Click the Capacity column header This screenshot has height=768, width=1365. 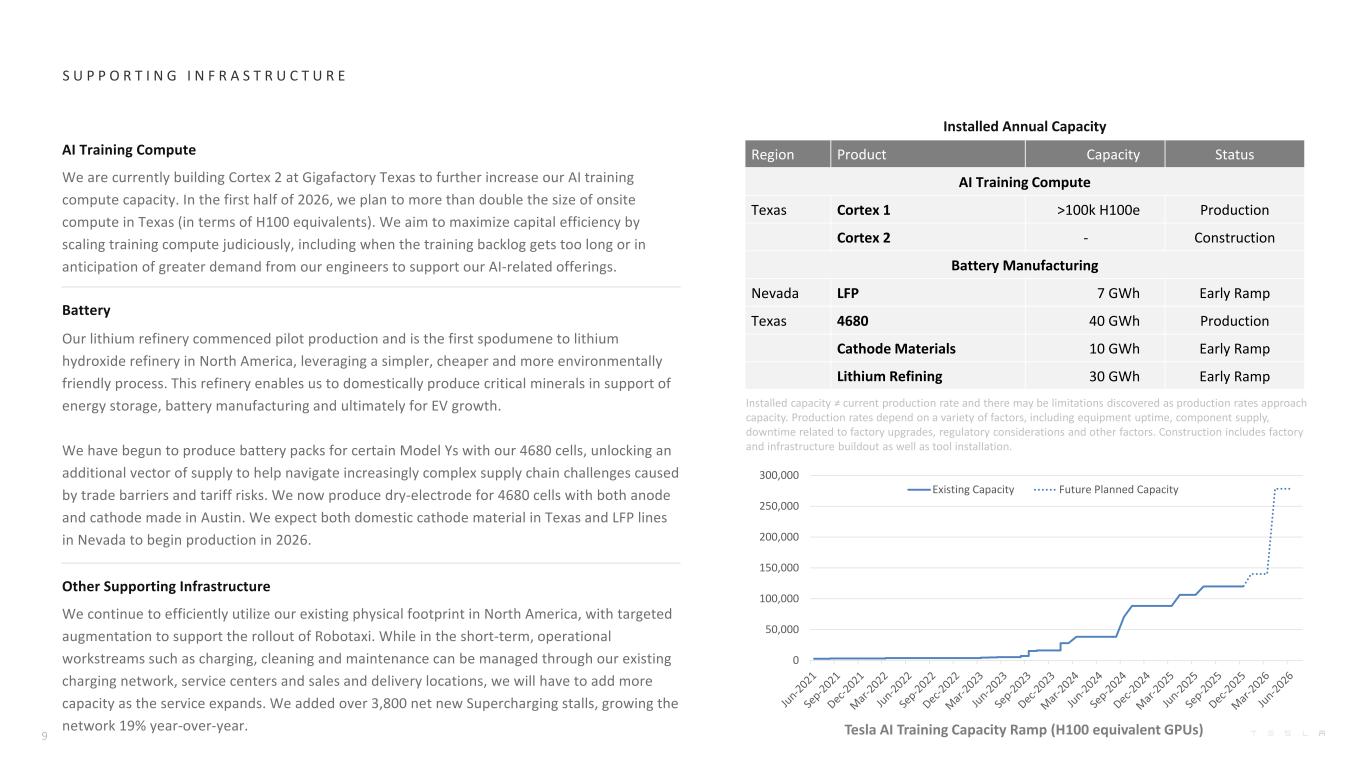pos(1112,154)
